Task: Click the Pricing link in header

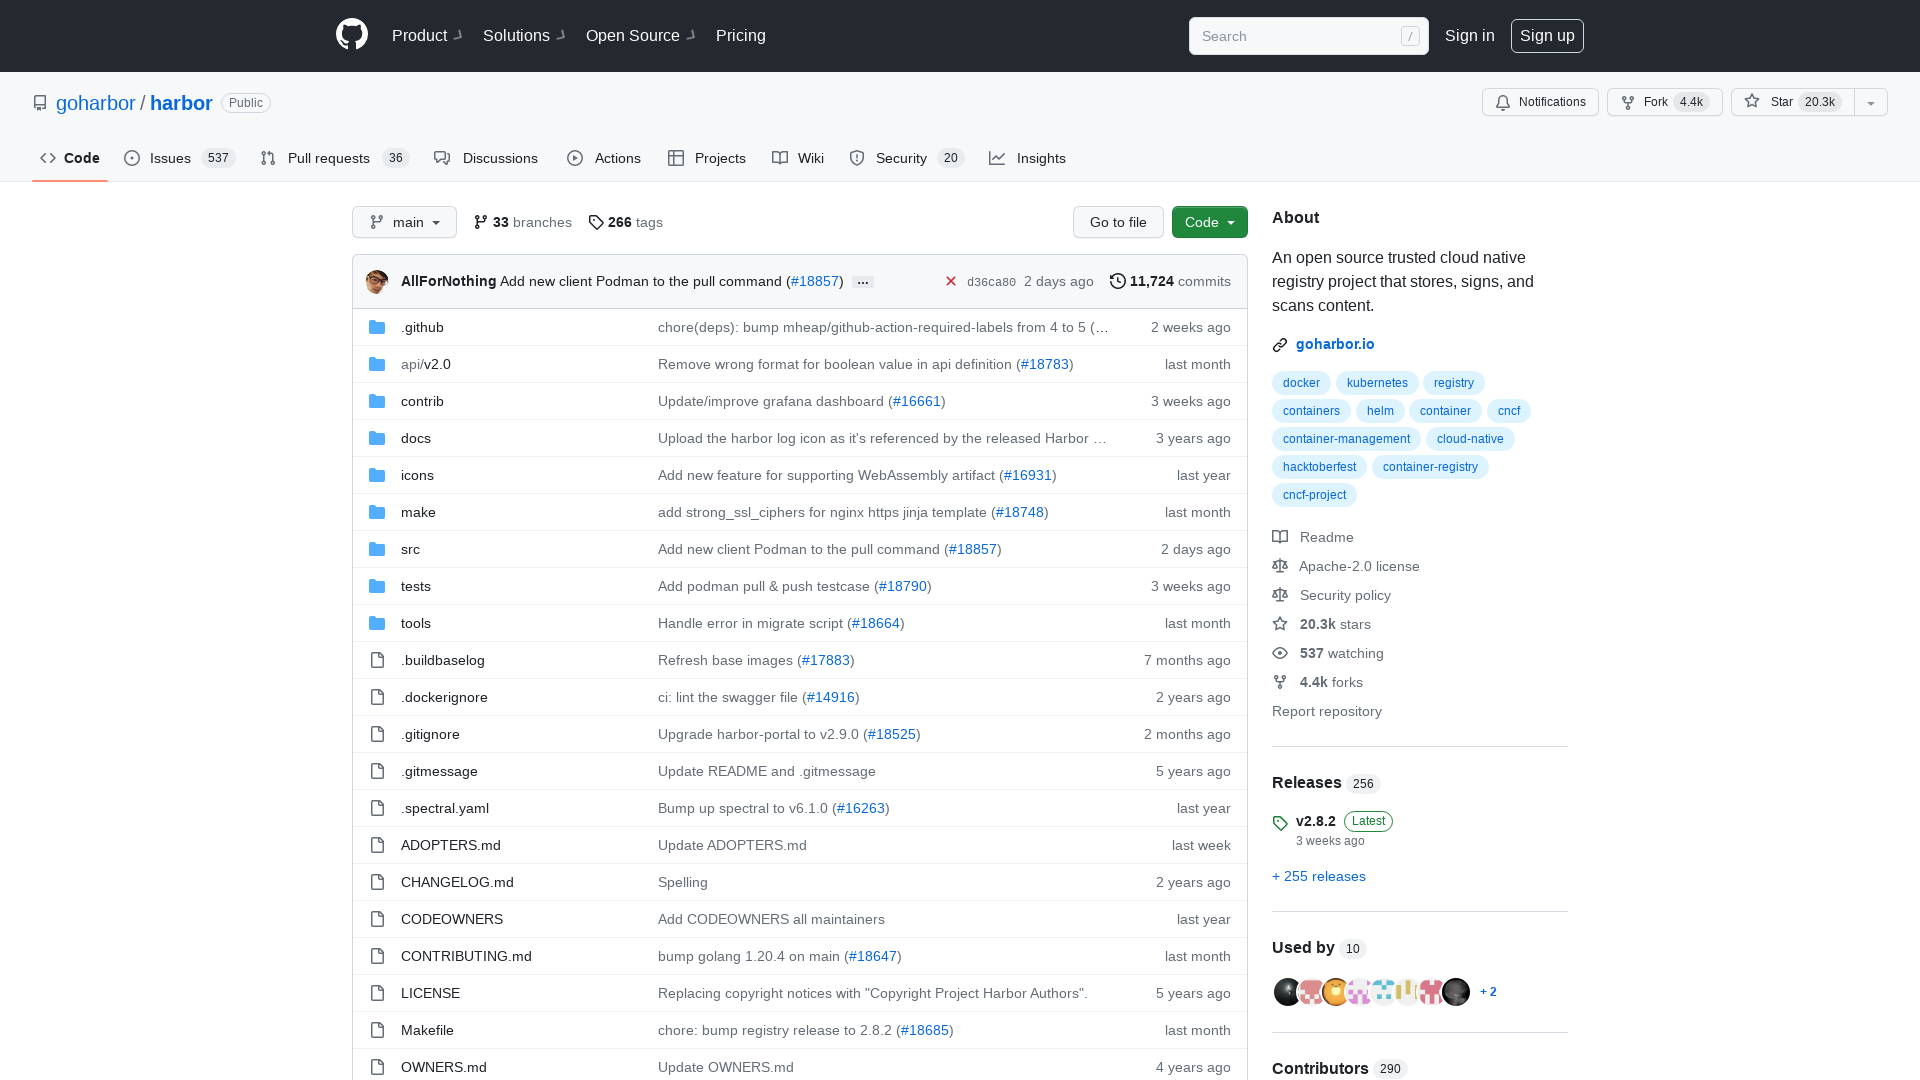Action: 741,36
